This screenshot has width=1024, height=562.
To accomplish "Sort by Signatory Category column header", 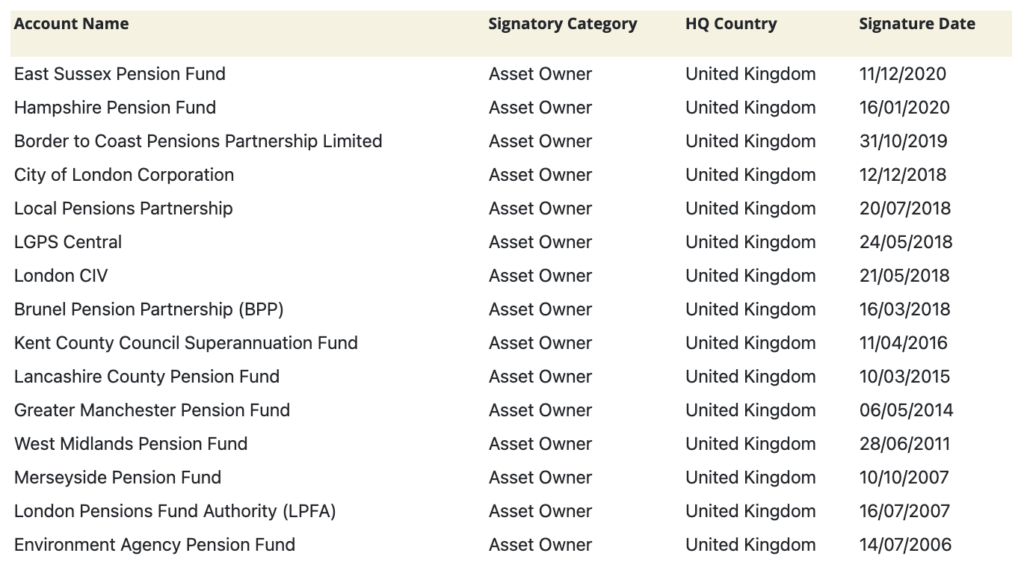I will 562,24.
